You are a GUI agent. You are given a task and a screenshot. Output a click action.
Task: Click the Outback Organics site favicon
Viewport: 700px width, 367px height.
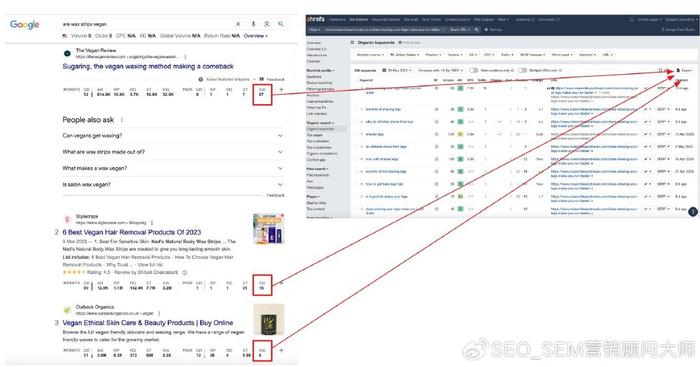pos(67,310)
